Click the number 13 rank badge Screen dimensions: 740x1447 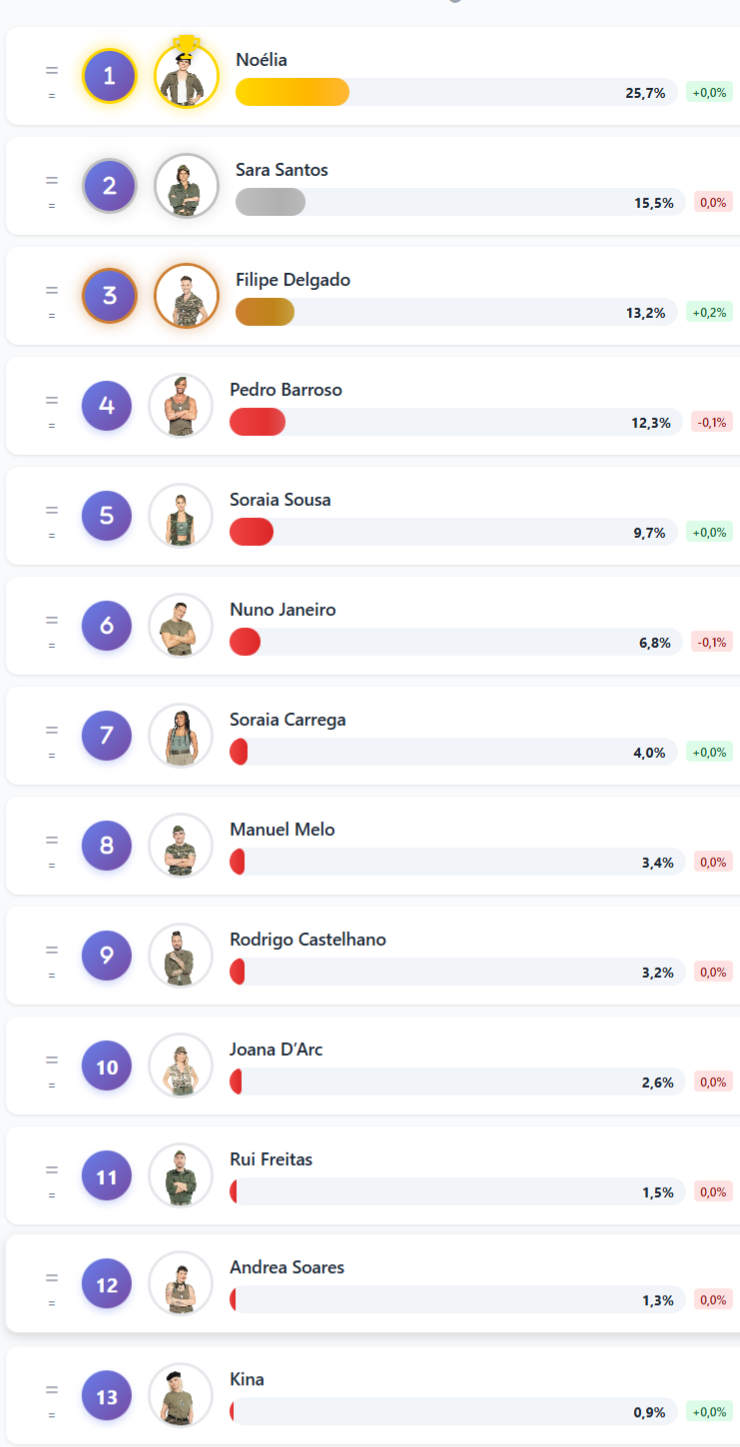click(x=106, y=1396)
